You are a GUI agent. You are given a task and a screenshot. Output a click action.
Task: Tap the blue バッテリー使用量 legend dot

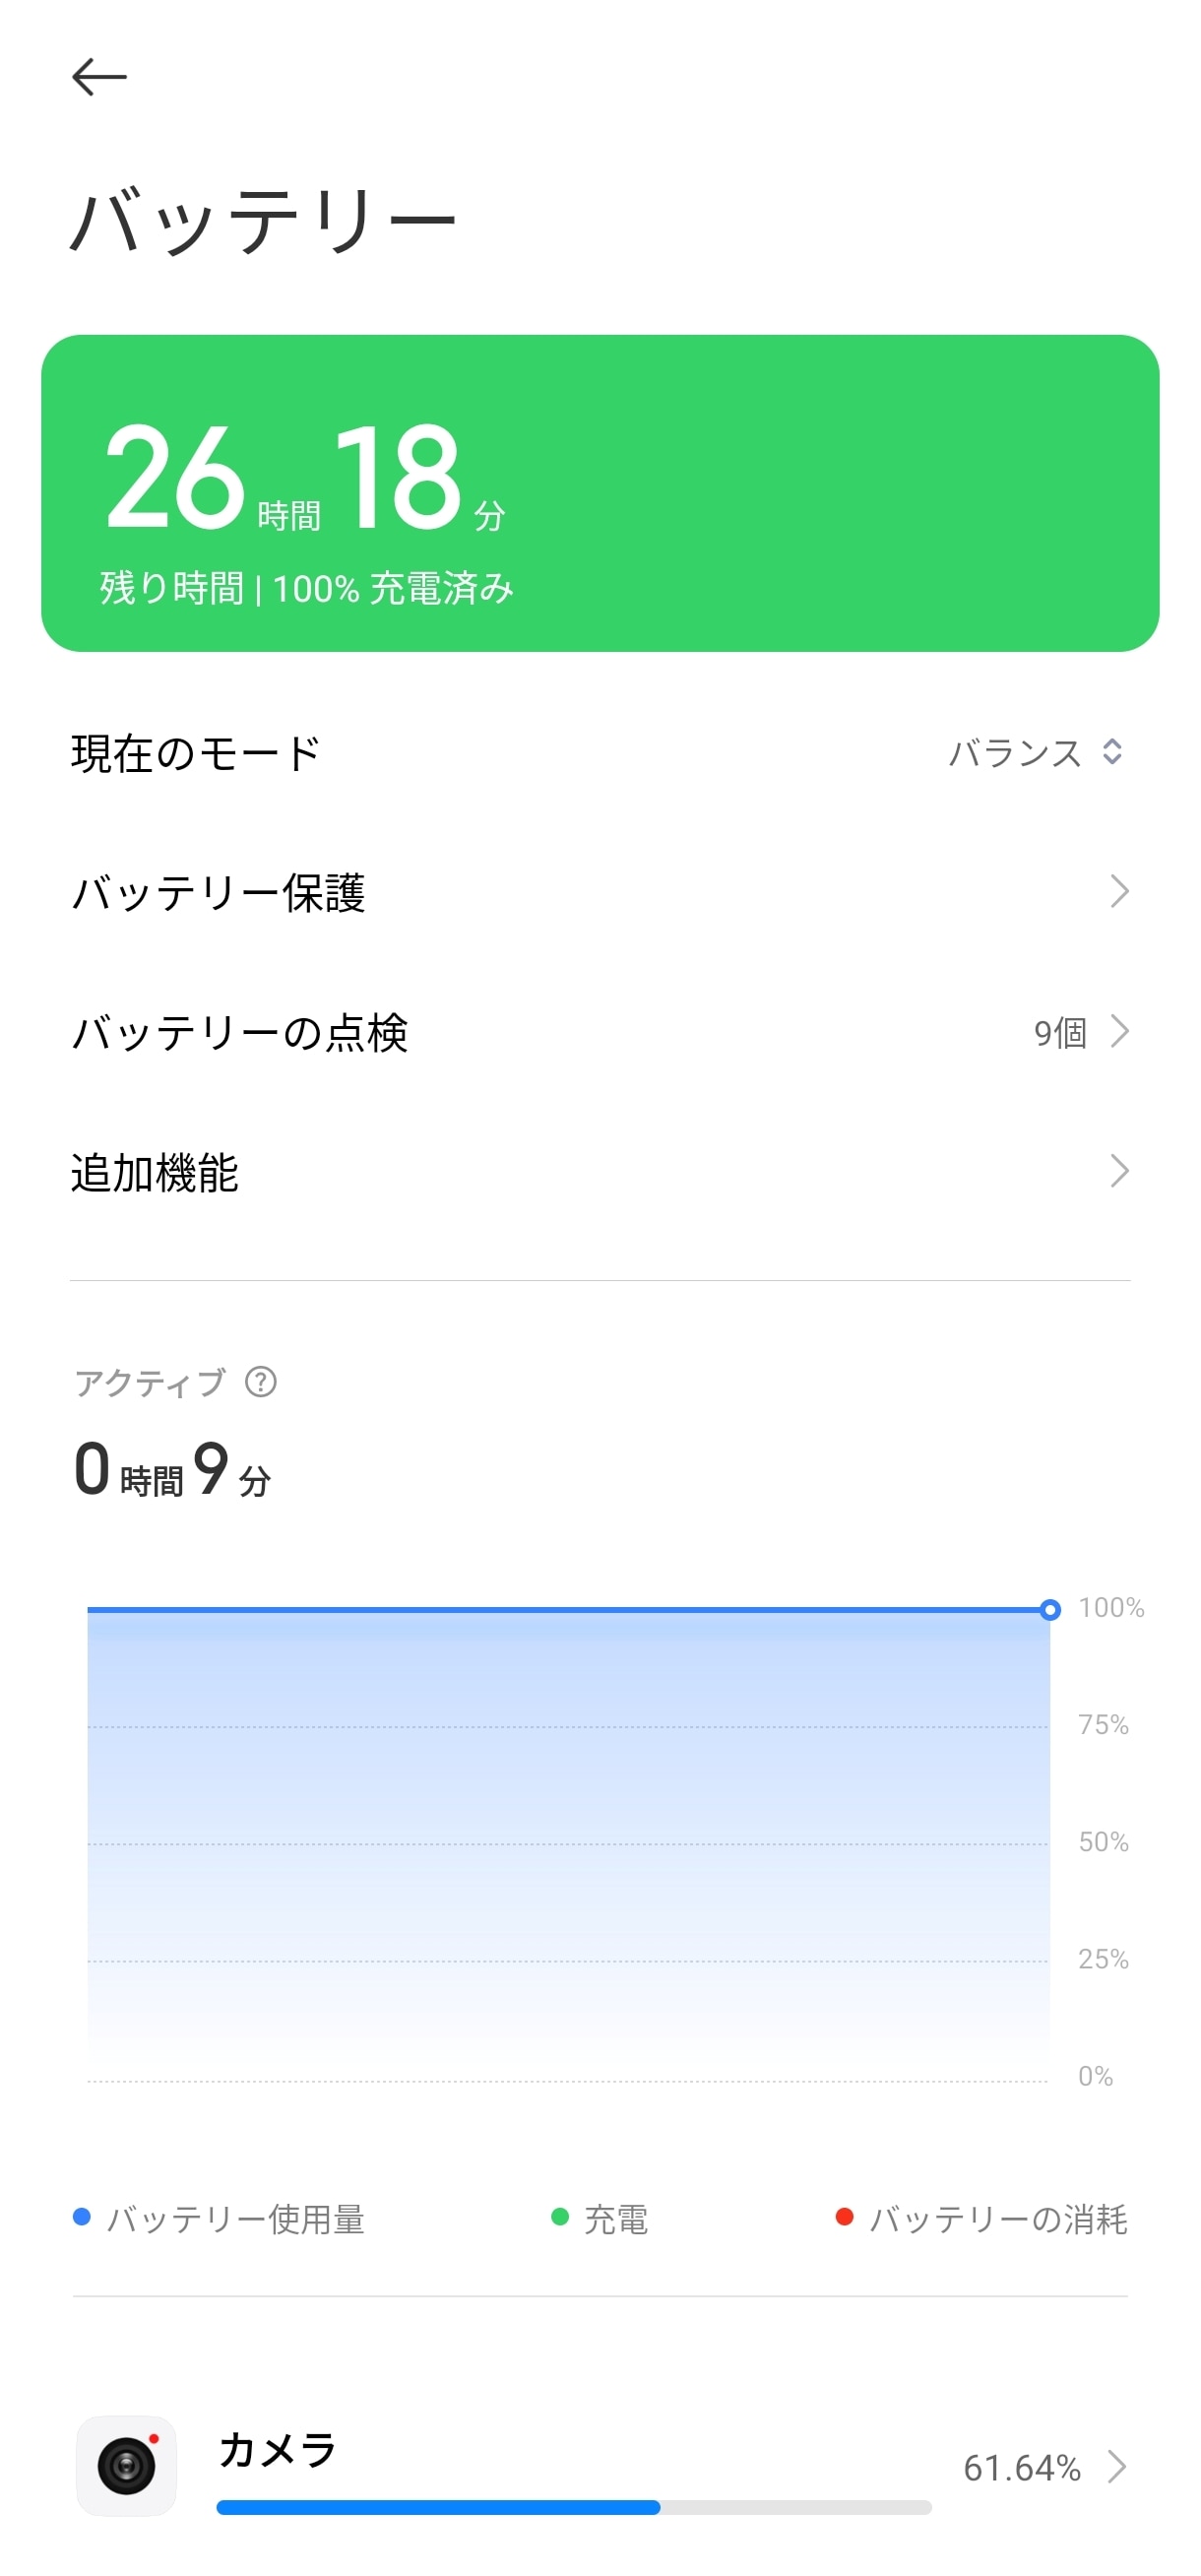coord(83,2217)
